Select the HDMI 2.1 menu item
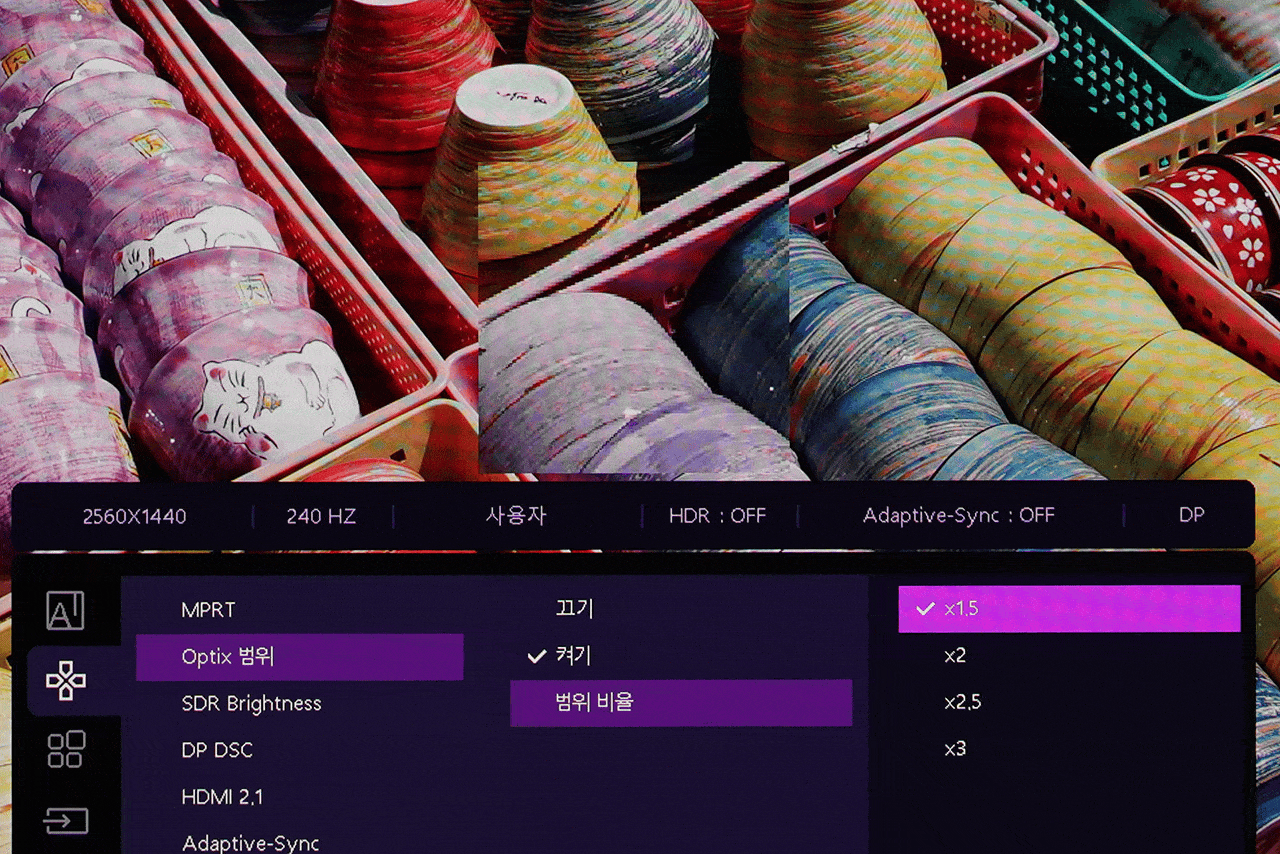1280x854 pixels. point(222,797)
